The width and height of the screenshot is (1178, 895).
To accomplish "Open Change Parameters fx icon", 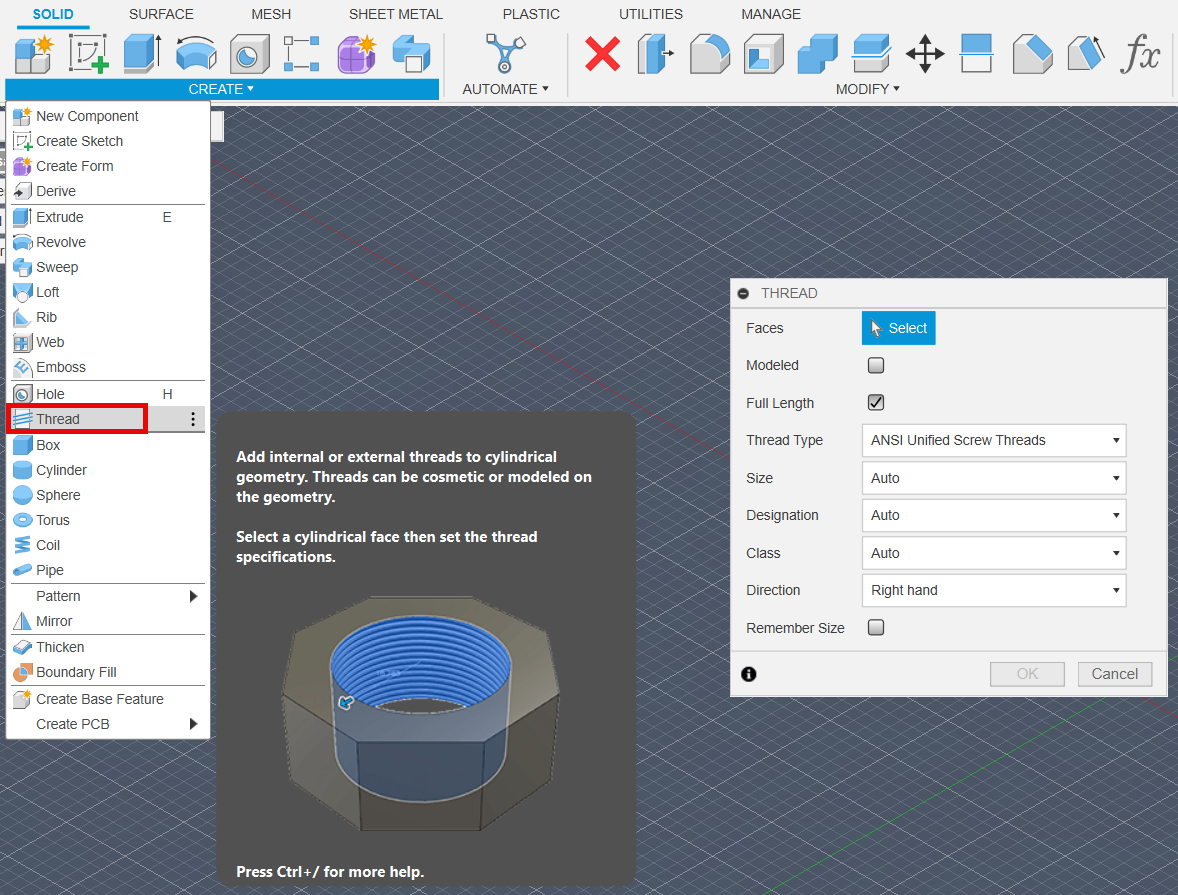I will coord(1140,53).
